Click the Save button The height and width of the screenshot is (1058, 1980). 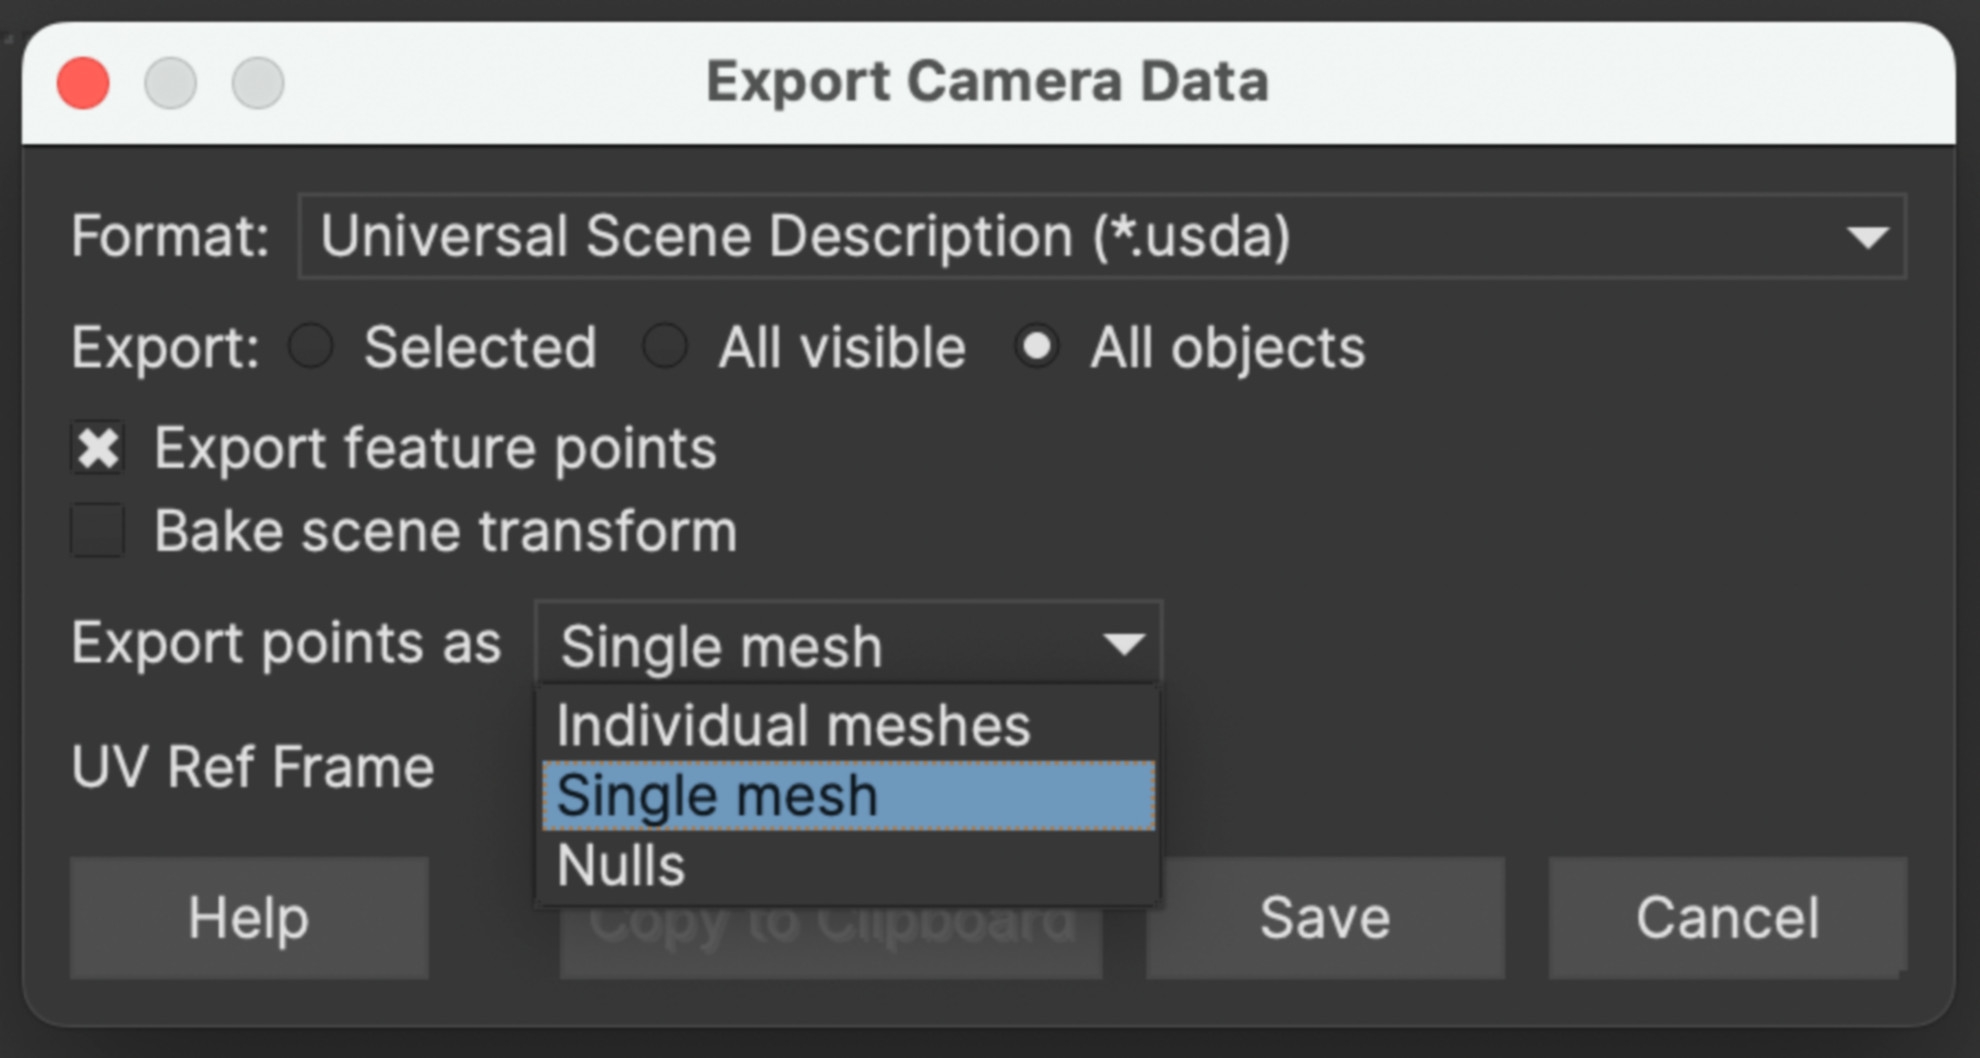pyautogui.click(x=1324, y=917)
